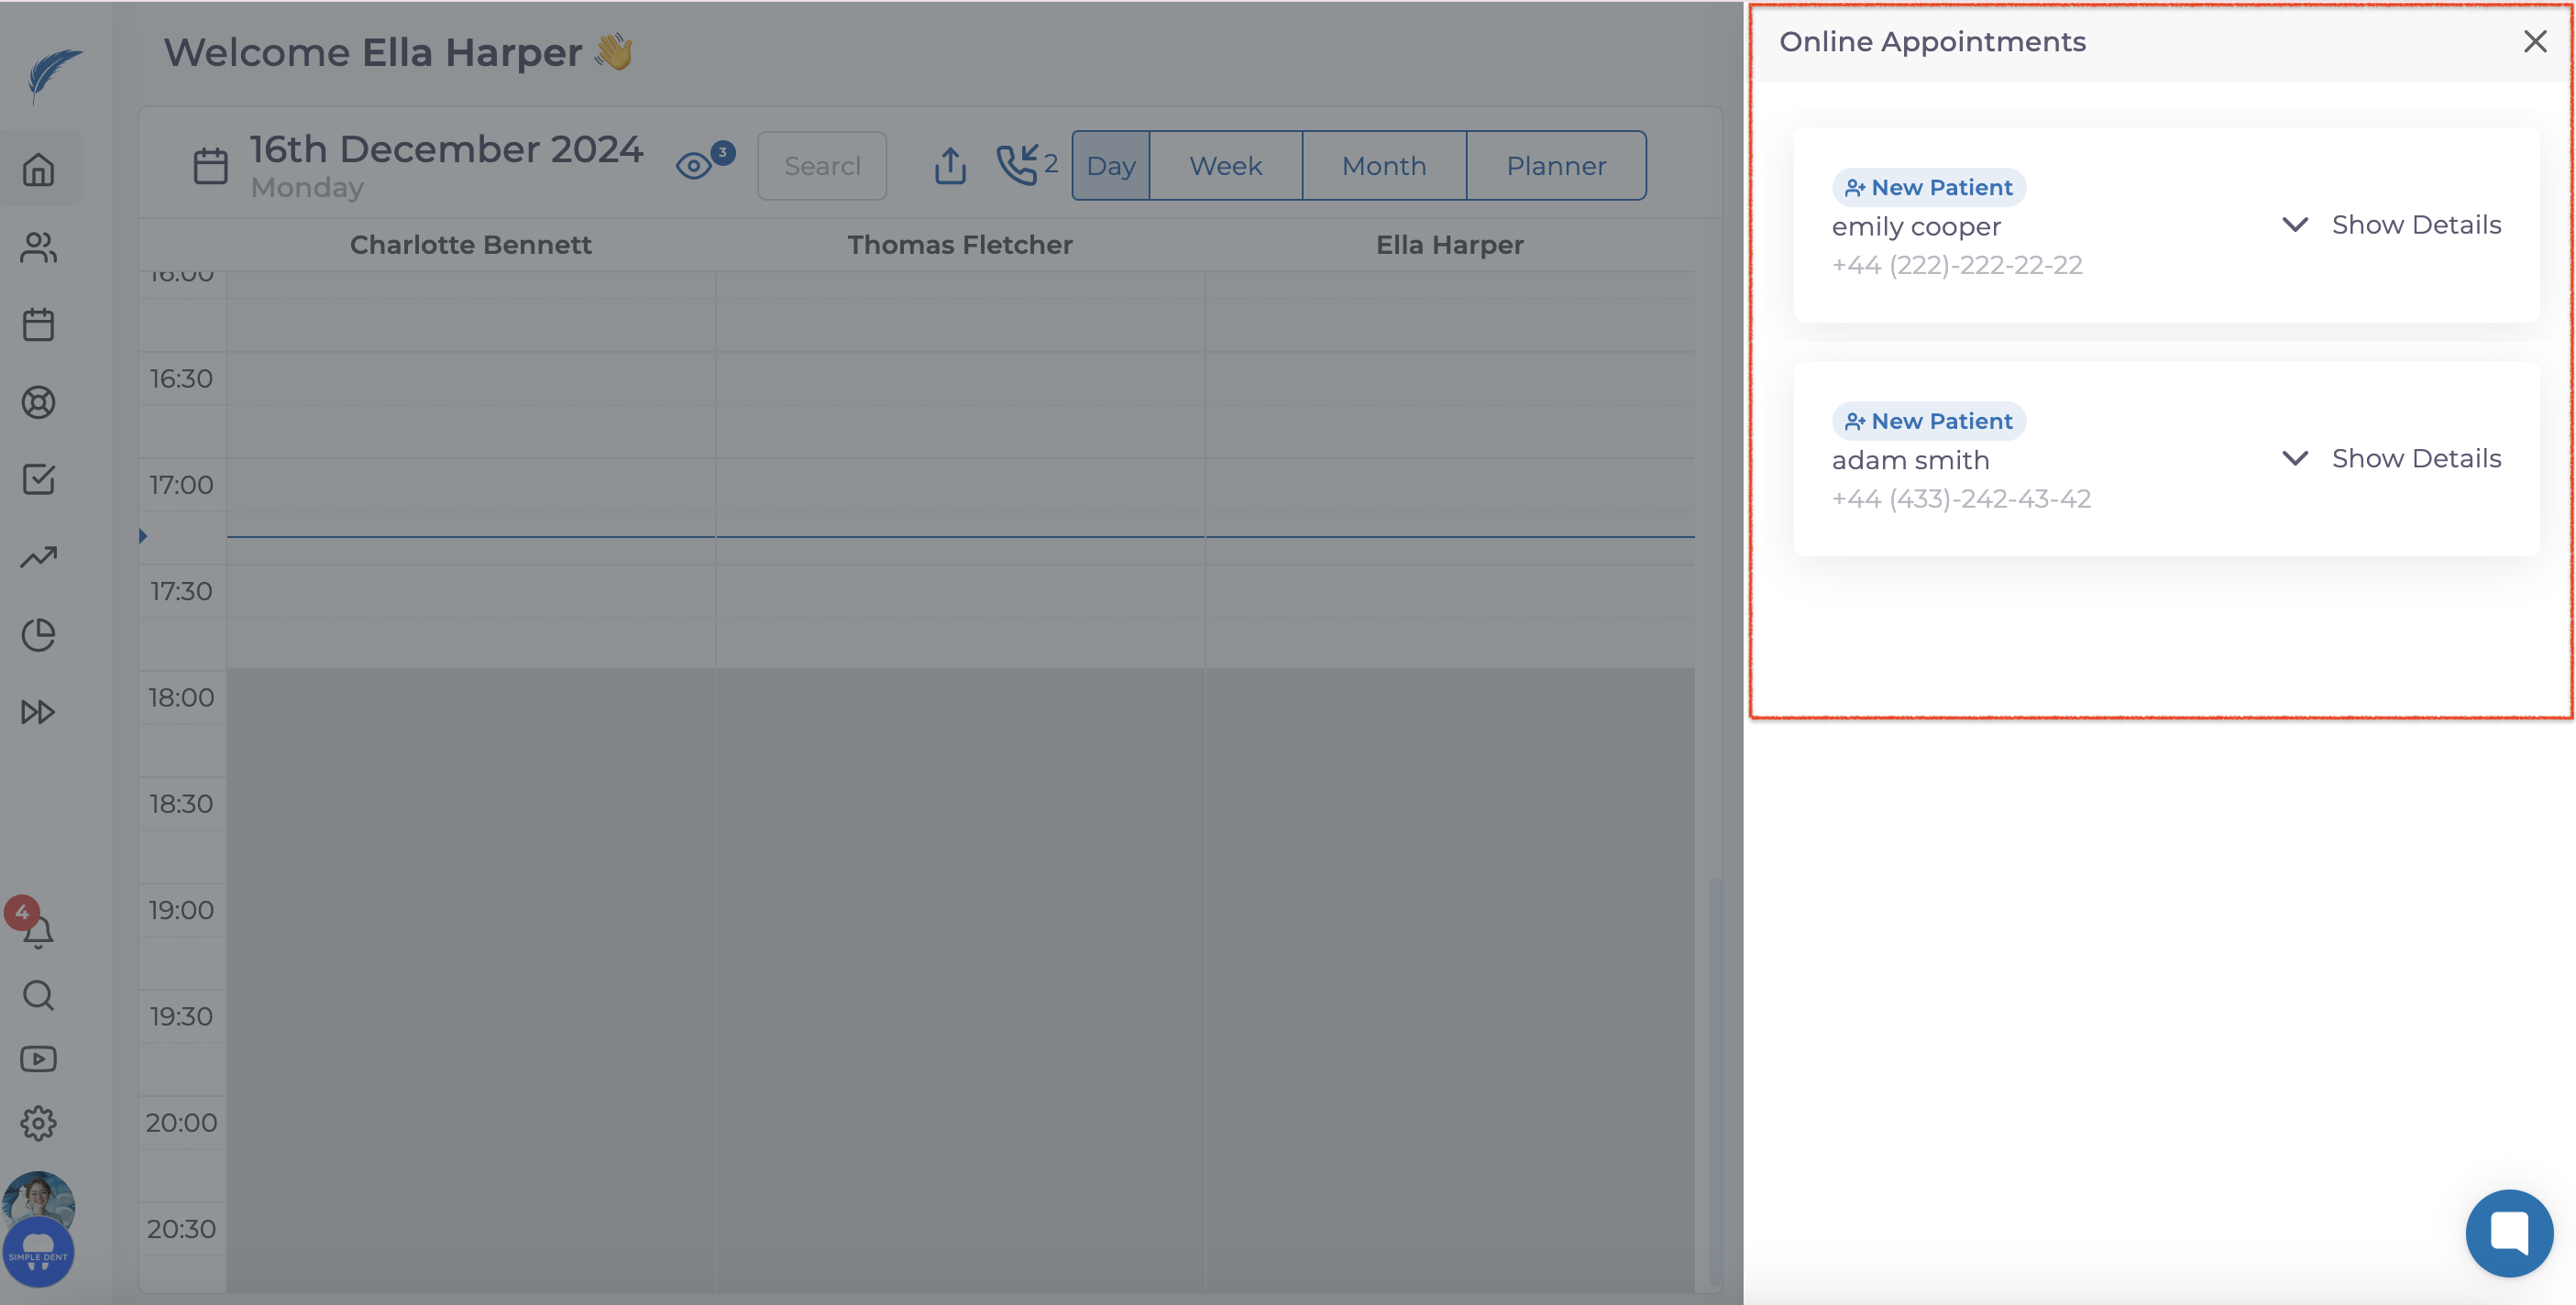
Task: Expand Show Details for emily cooper
Action: coord(2392,225)
